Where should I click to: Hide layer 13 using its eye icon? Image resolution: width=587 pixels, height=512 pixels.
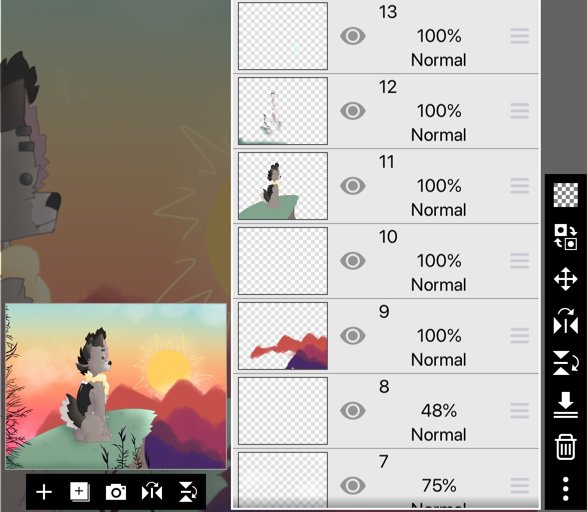(353, 36)
